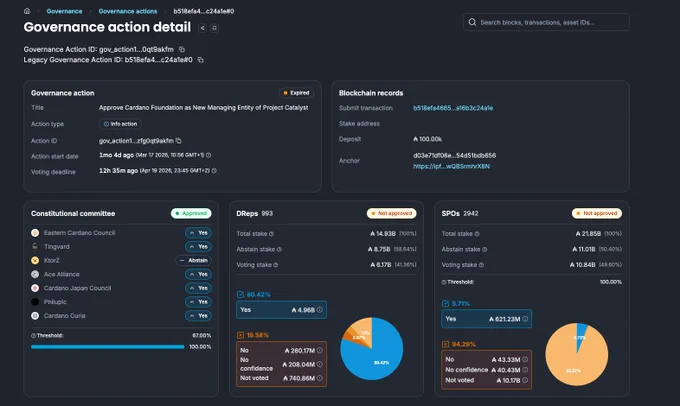680x406 pixels.
Task: Show info for DReps Yes amount 4.96B
Action: tap(320, 310)
